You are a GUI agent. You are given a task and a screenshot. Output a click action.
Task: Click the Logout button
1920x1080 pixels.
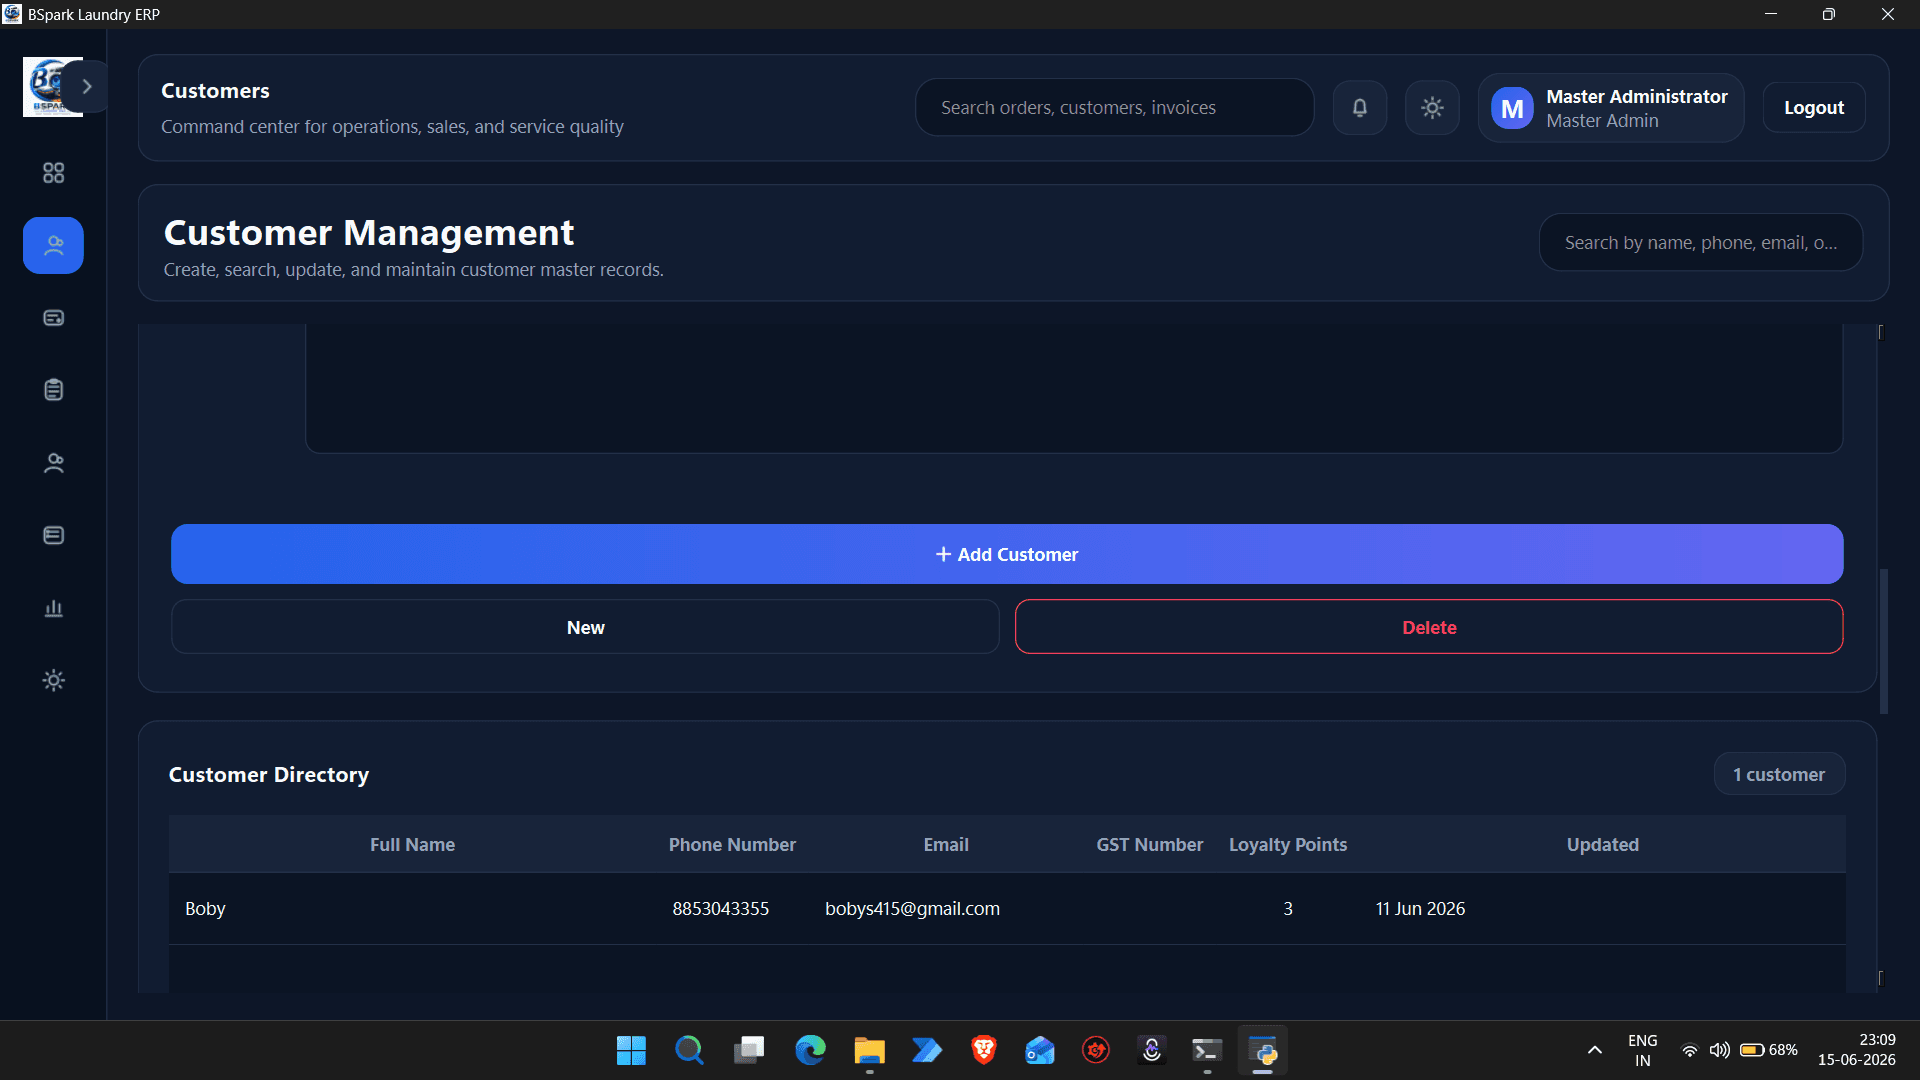pos(1814,108)
